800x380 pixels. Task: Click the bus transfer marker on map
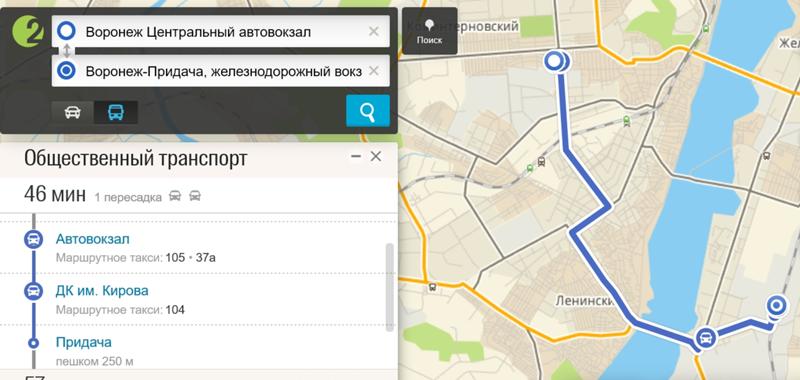(706, 338)
